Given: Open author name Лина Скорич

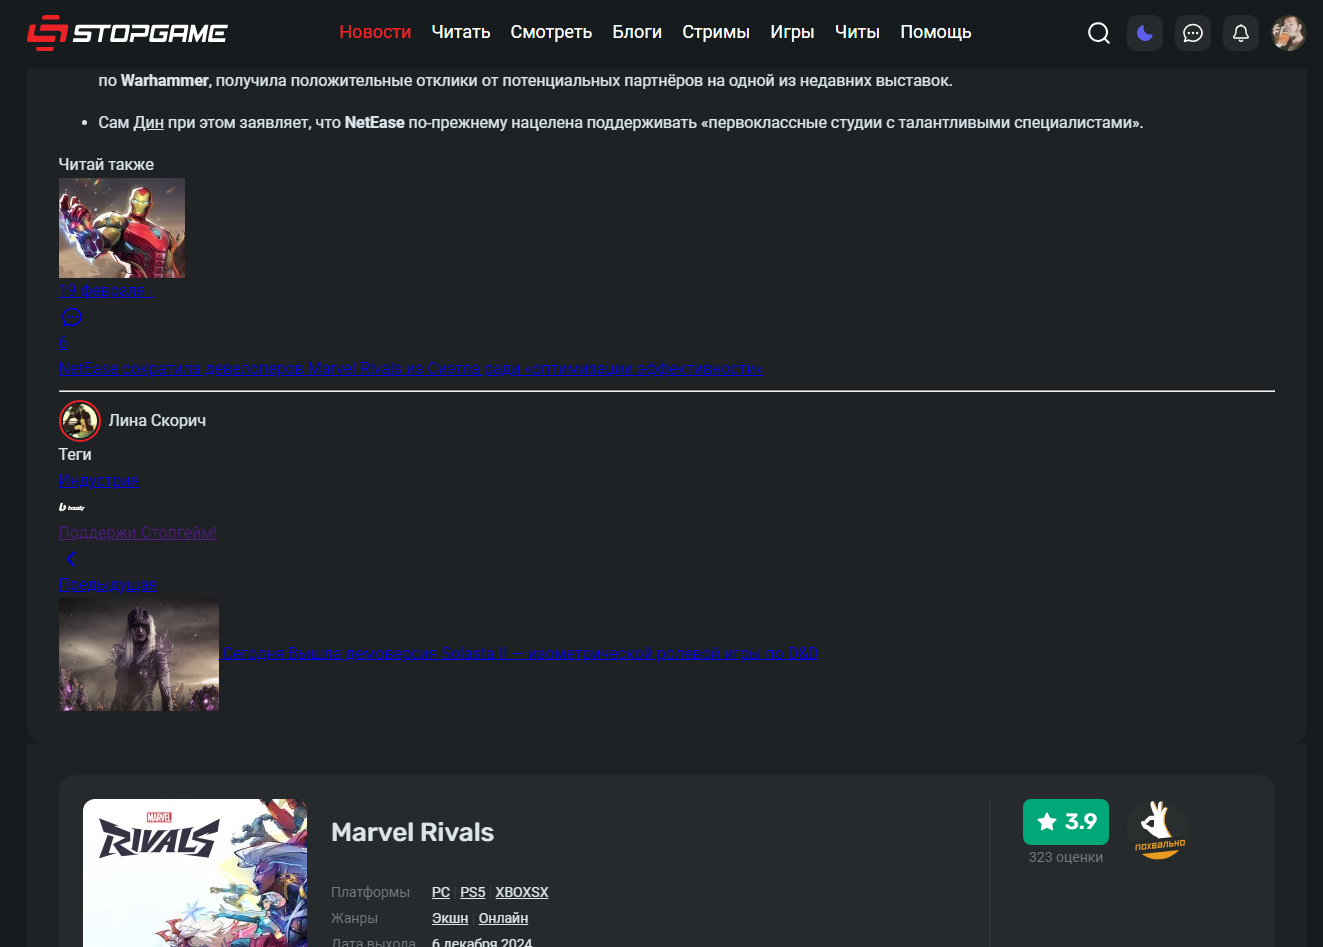Looking at the screenshot, I should [x=157, y=421].
